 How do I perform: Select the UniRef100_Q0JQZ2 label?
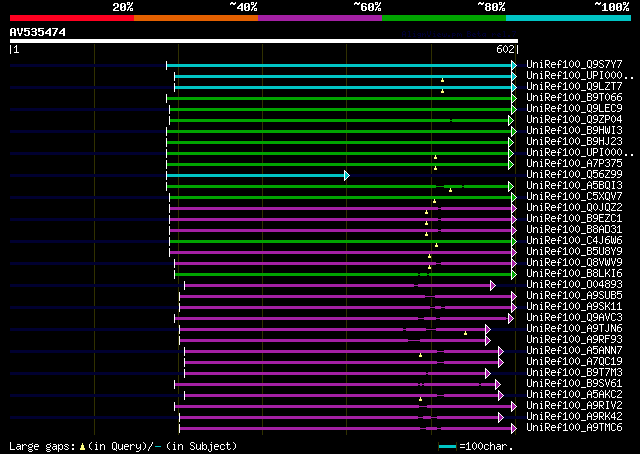coord(574,208)
